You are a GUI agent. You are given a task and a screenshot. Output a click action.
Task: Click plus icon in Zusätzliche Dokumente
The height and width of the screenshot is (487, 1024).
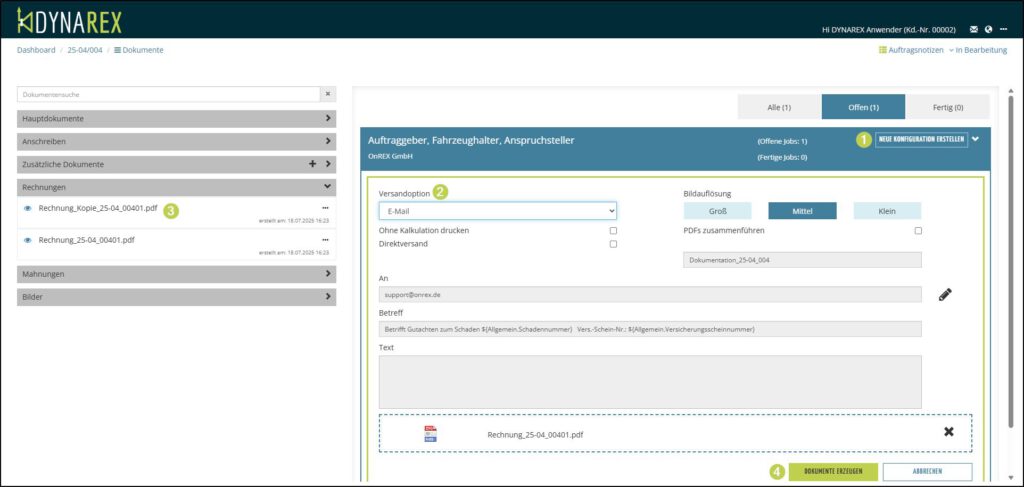tap(312, 164)
